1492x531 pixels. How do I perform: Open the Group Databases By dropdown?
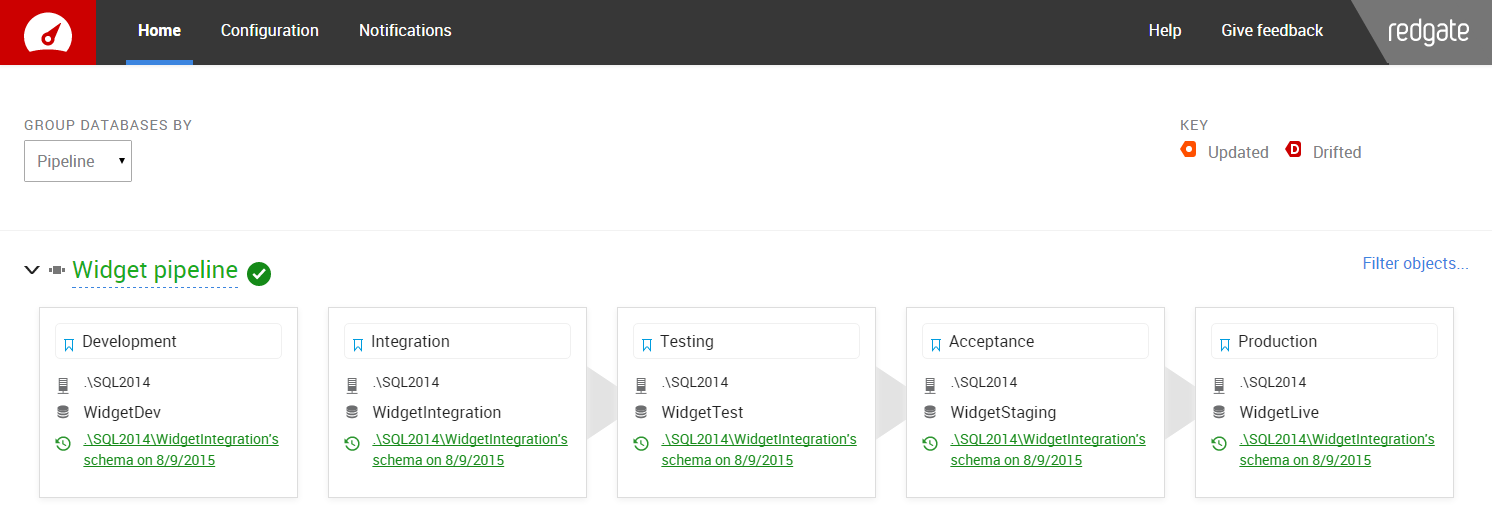(78, 161)
